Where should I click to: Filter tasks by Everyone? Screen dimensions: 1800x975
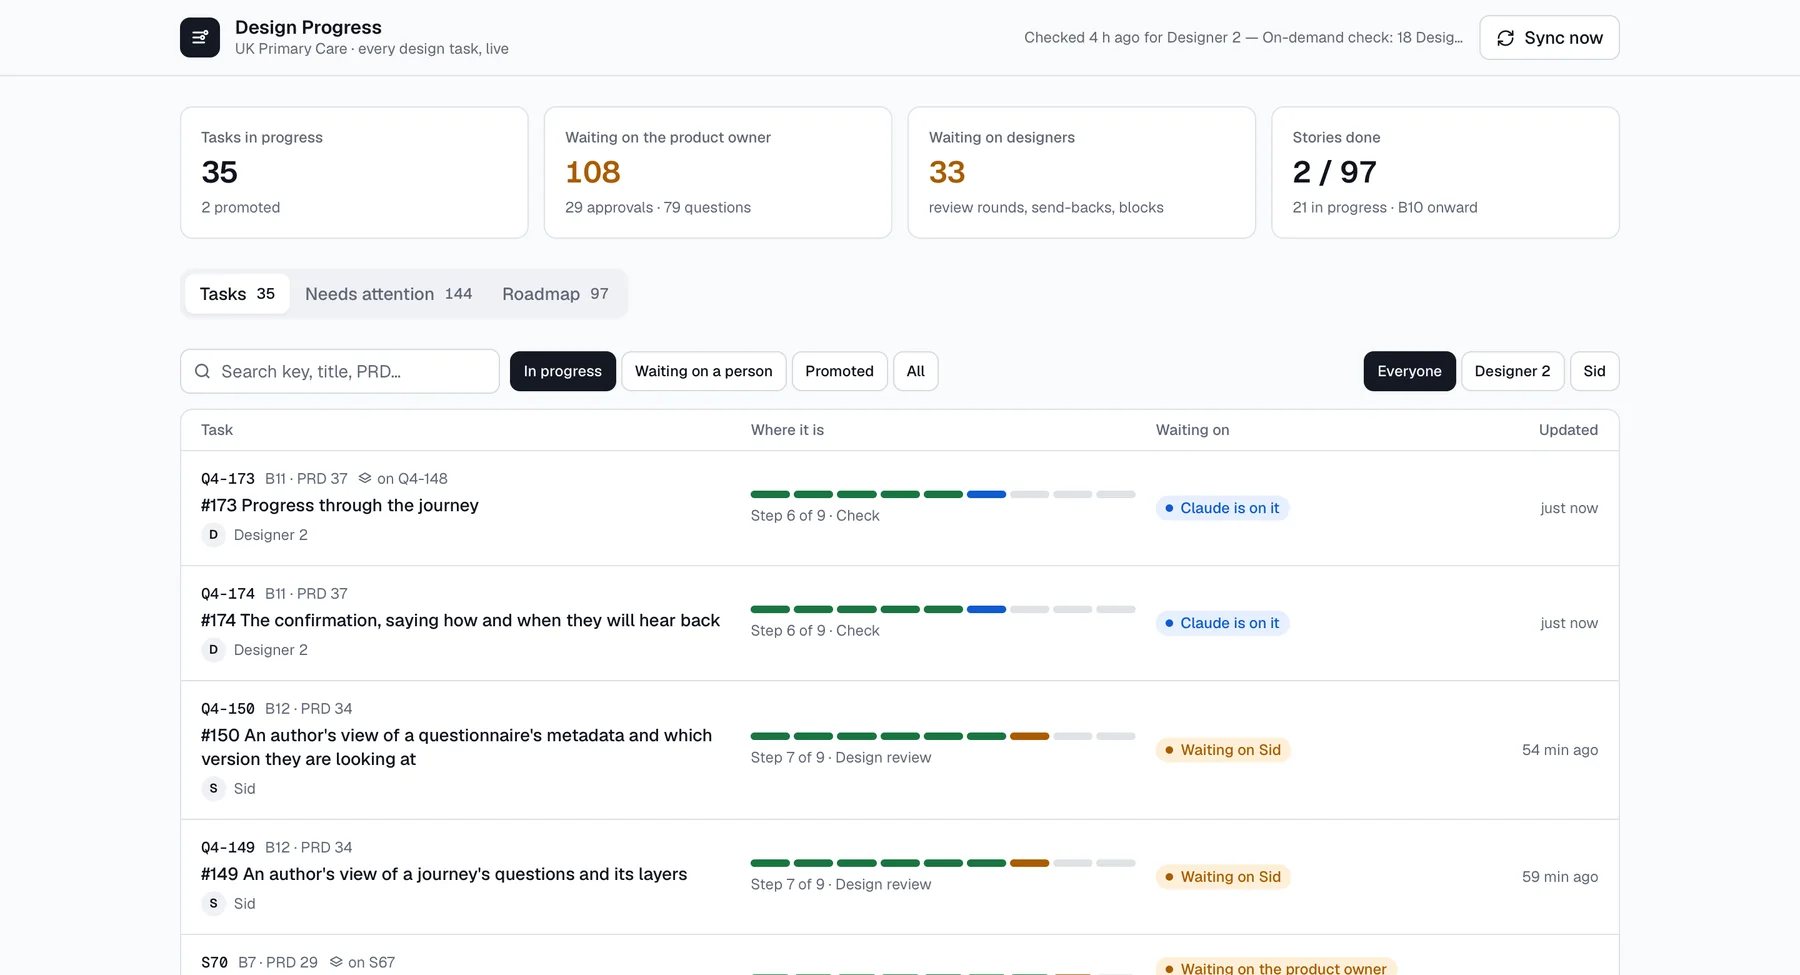[x=1409, y=371]
